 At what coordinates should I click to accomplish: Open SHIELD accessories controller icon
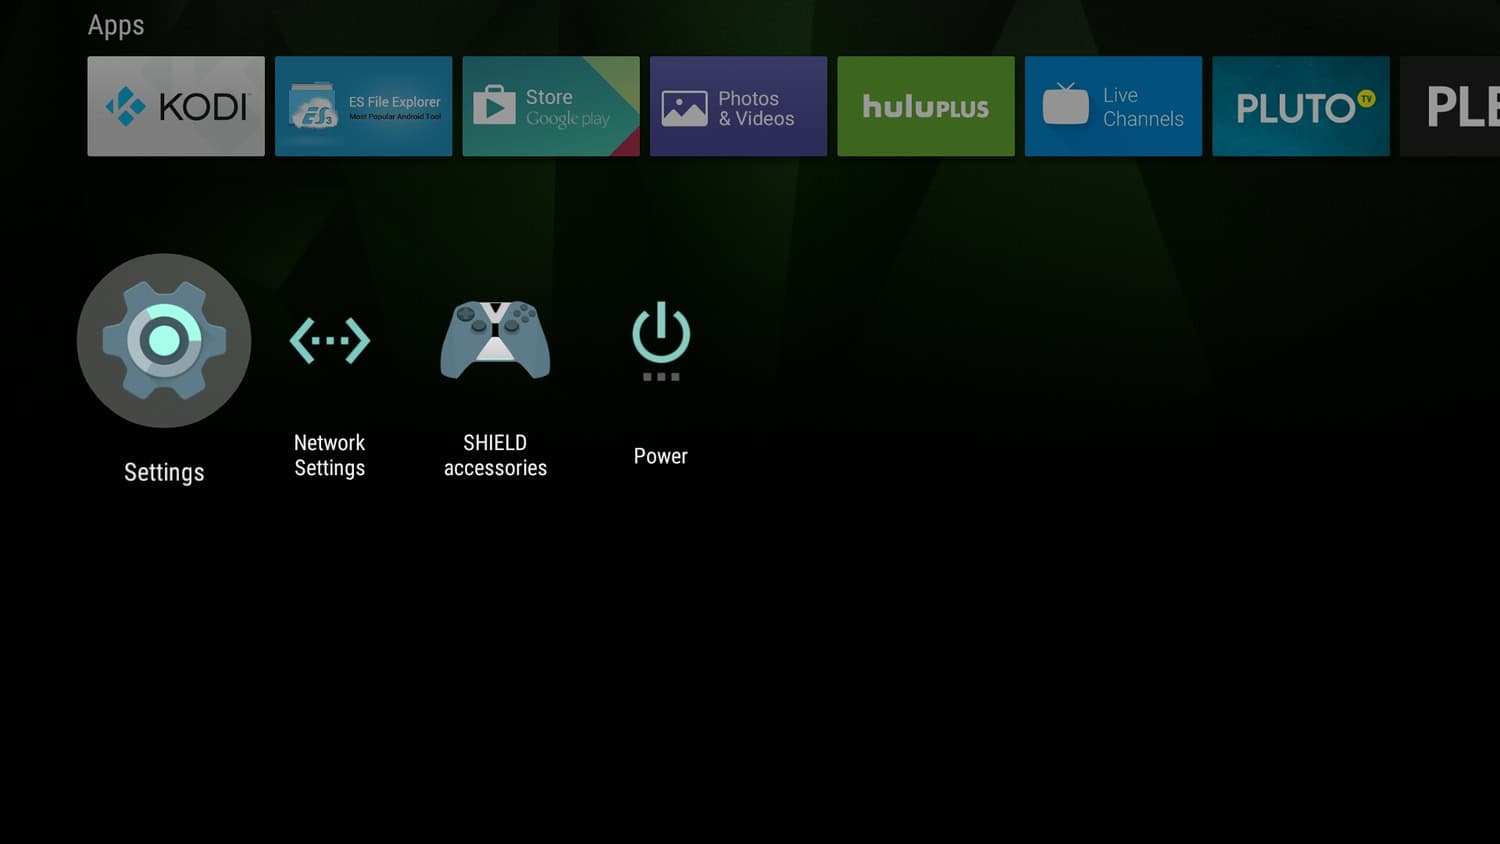click(x=495, y=340)
